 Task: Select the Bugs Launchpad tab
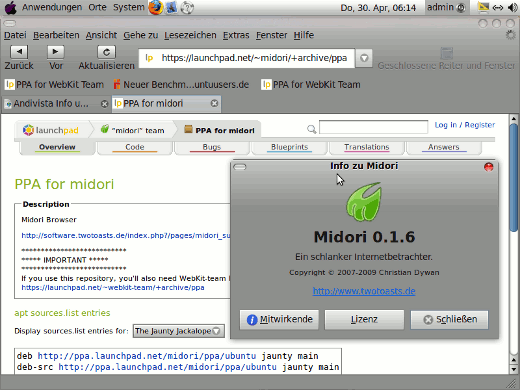click(x=212, y=147)
